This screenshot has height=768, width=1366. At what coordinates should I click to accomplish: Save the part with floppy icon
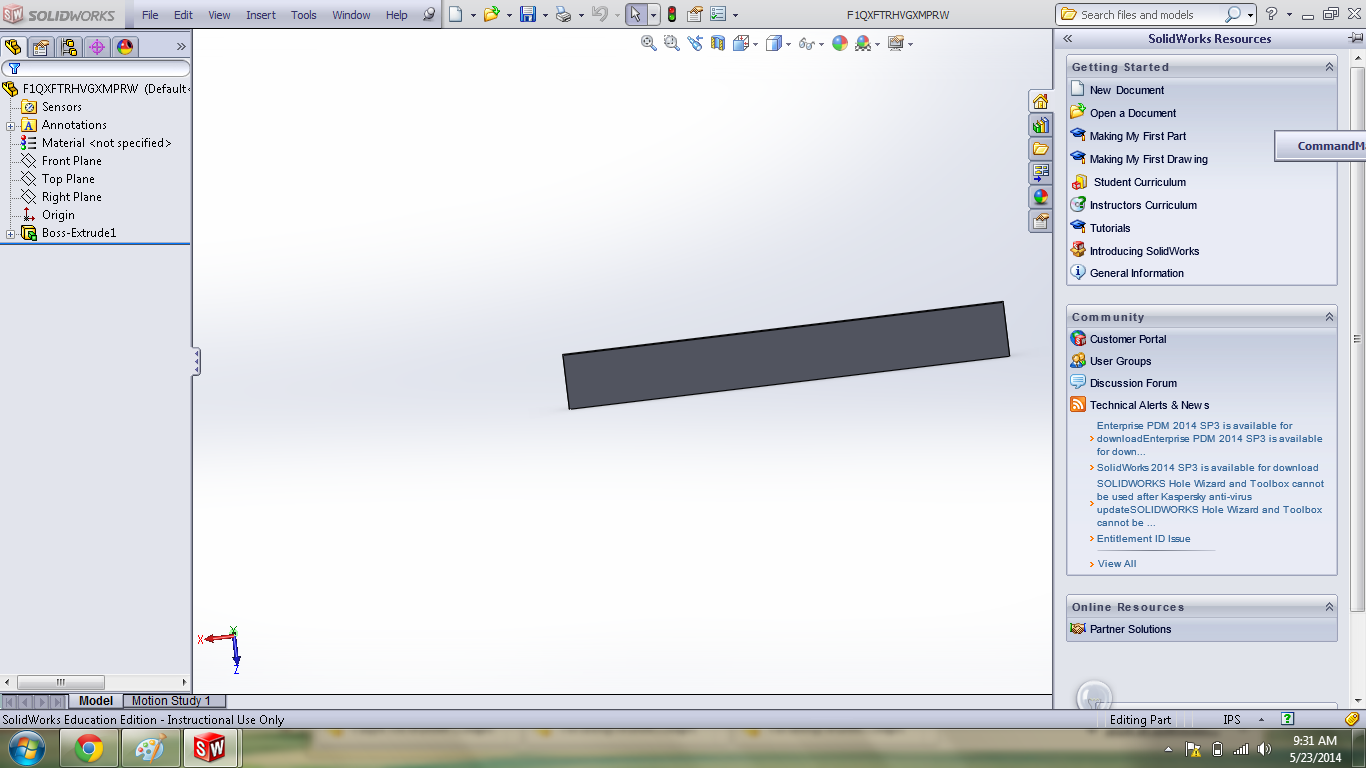pyautogui.click(x=528, y=14)
